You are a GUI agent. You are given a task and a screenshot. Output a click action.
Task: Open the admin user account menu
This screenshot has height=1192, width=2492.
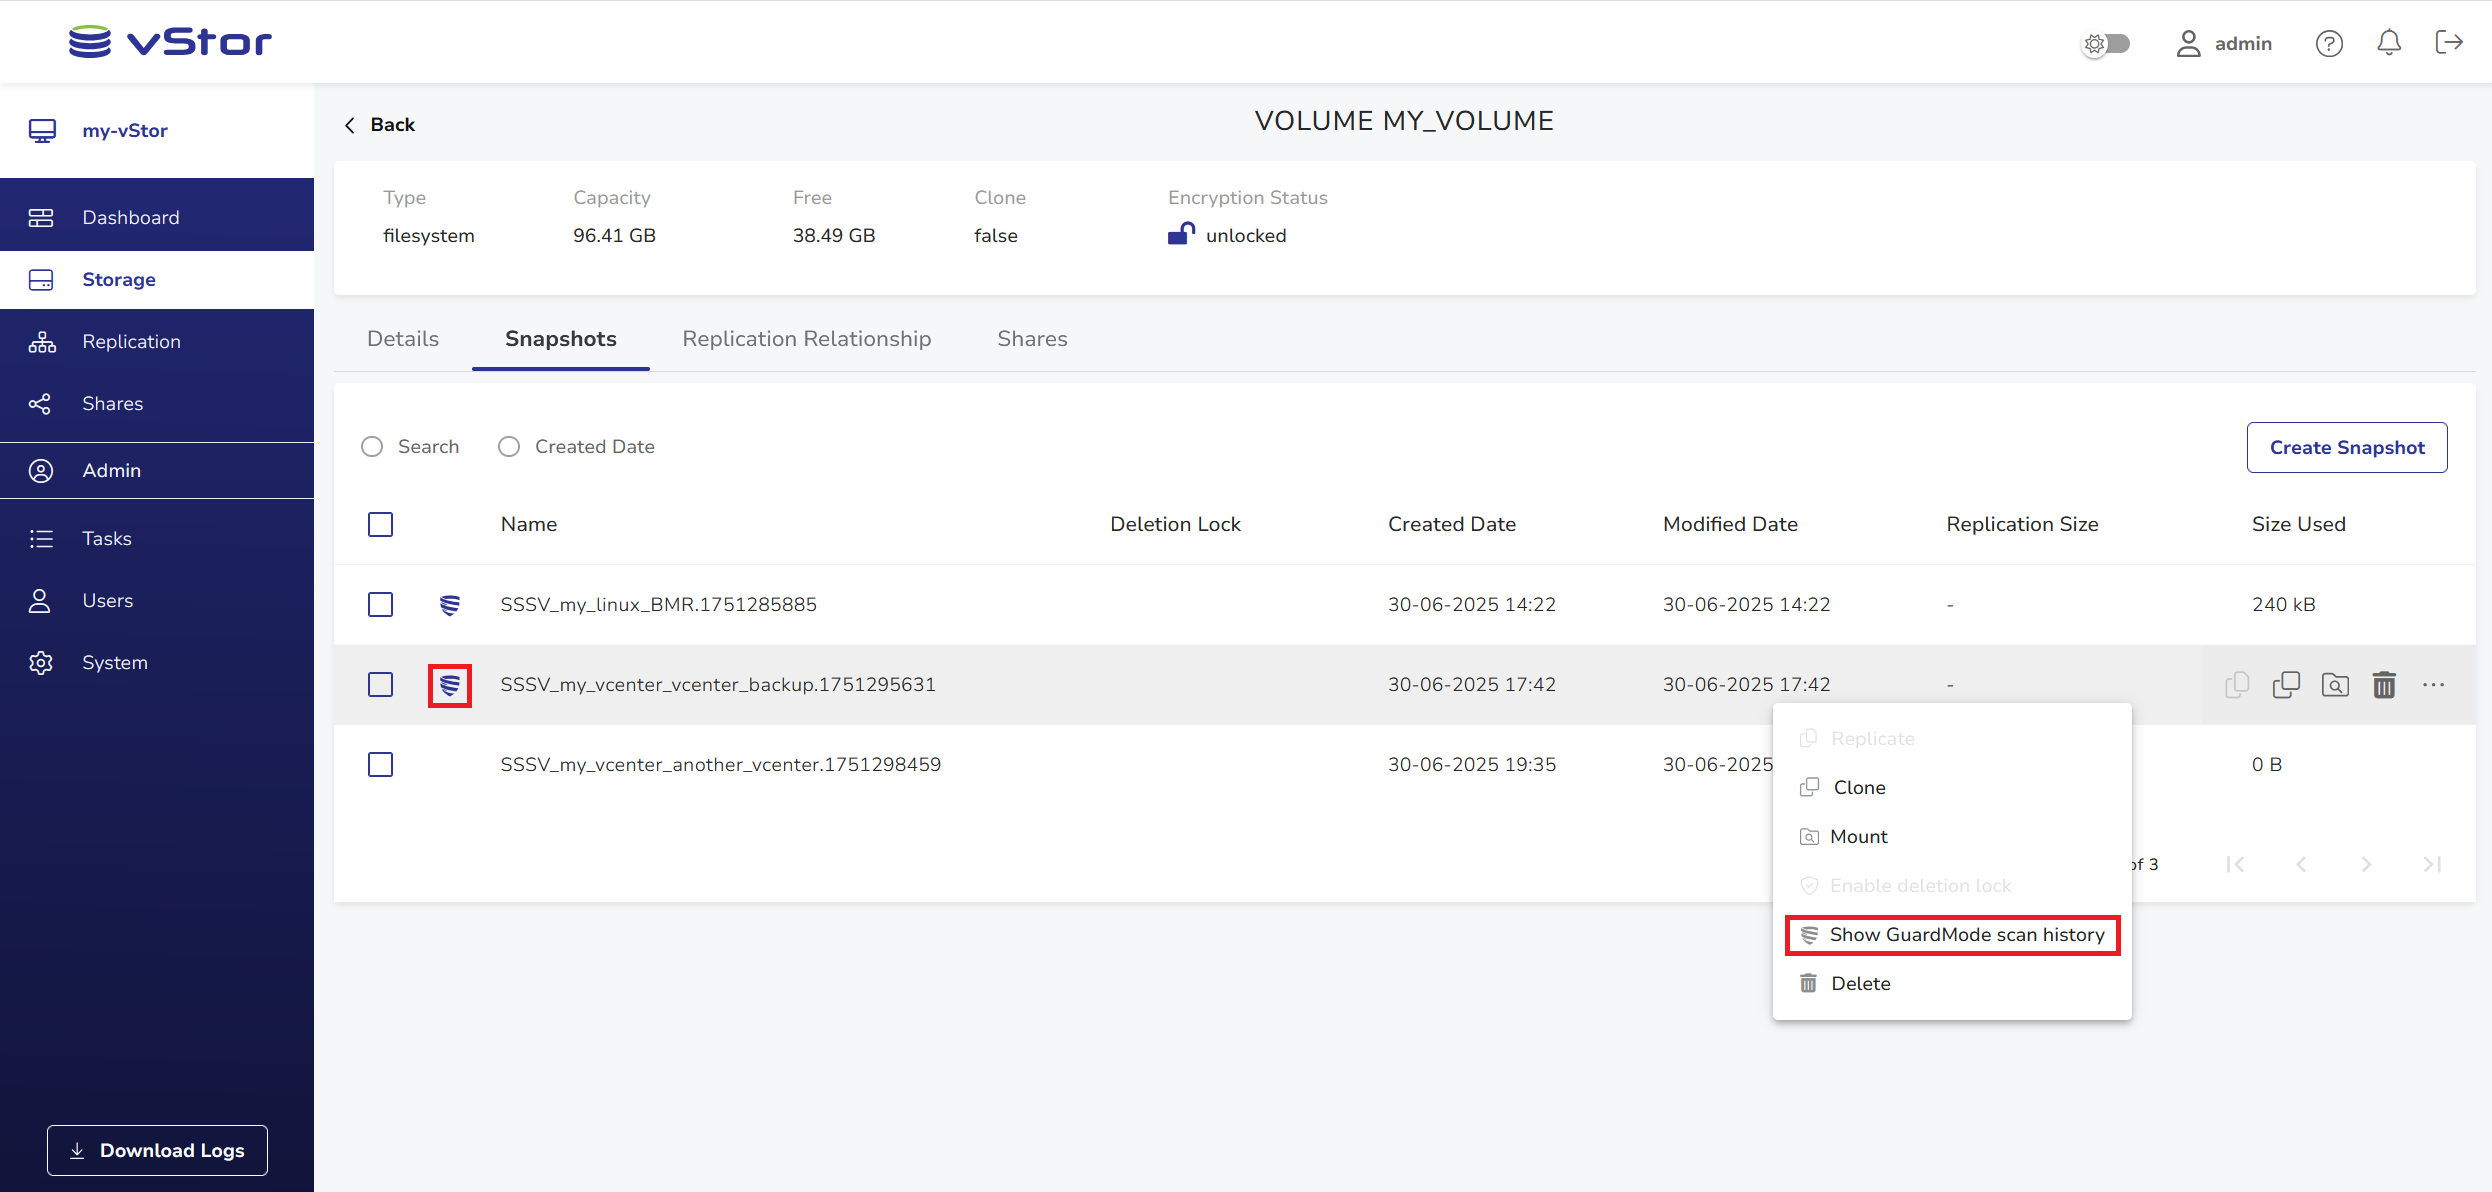click(x=2224, y=43)
